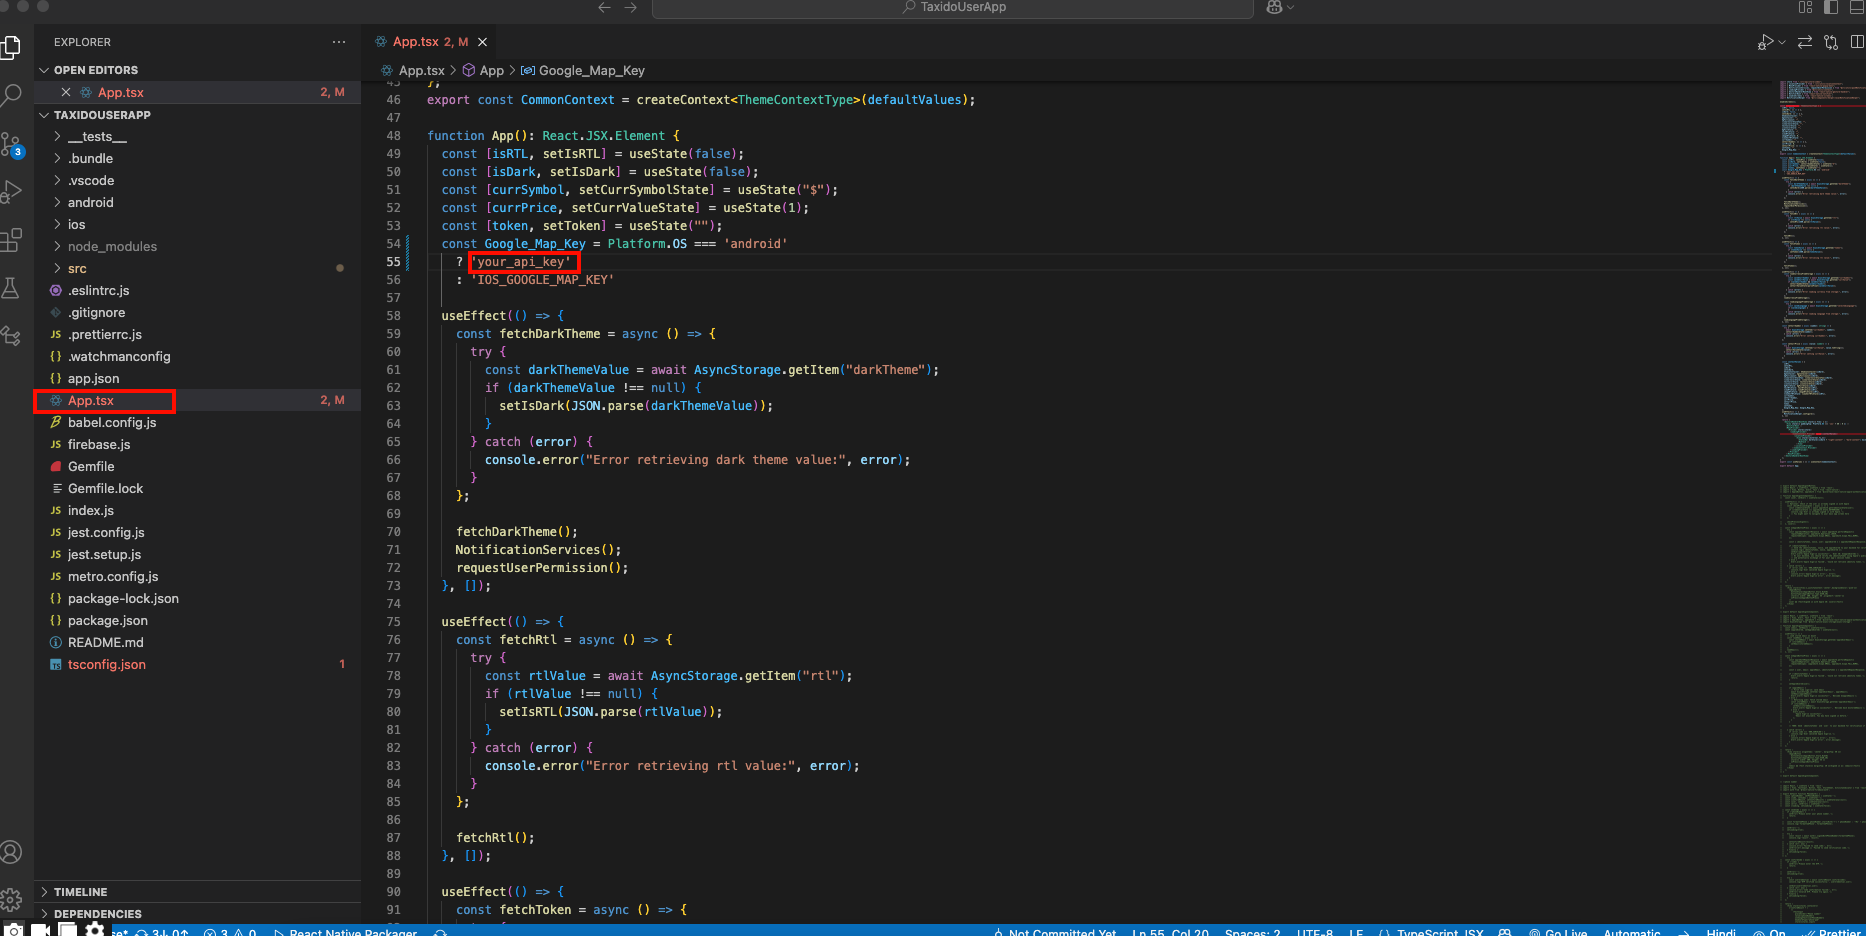Click the line ending LF indicator
The height and width of the screenshot is (936, 1866).
click(x=1358, y=931)
